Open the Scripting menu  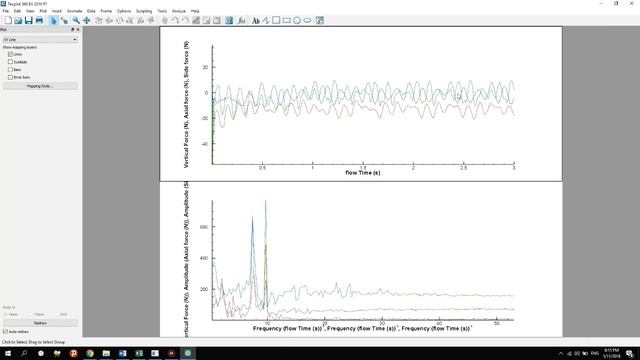[144, 11]
